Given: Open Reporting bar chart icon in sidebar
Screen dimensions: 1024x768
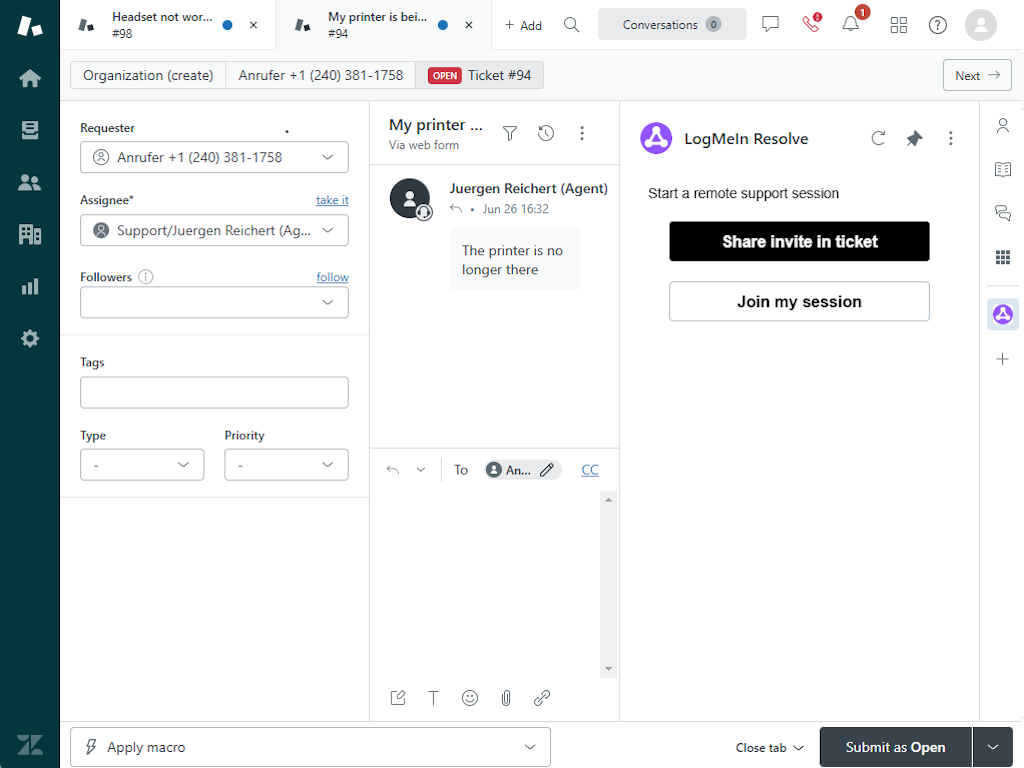Looking at the screenshot, I should (x=30, y=287).
